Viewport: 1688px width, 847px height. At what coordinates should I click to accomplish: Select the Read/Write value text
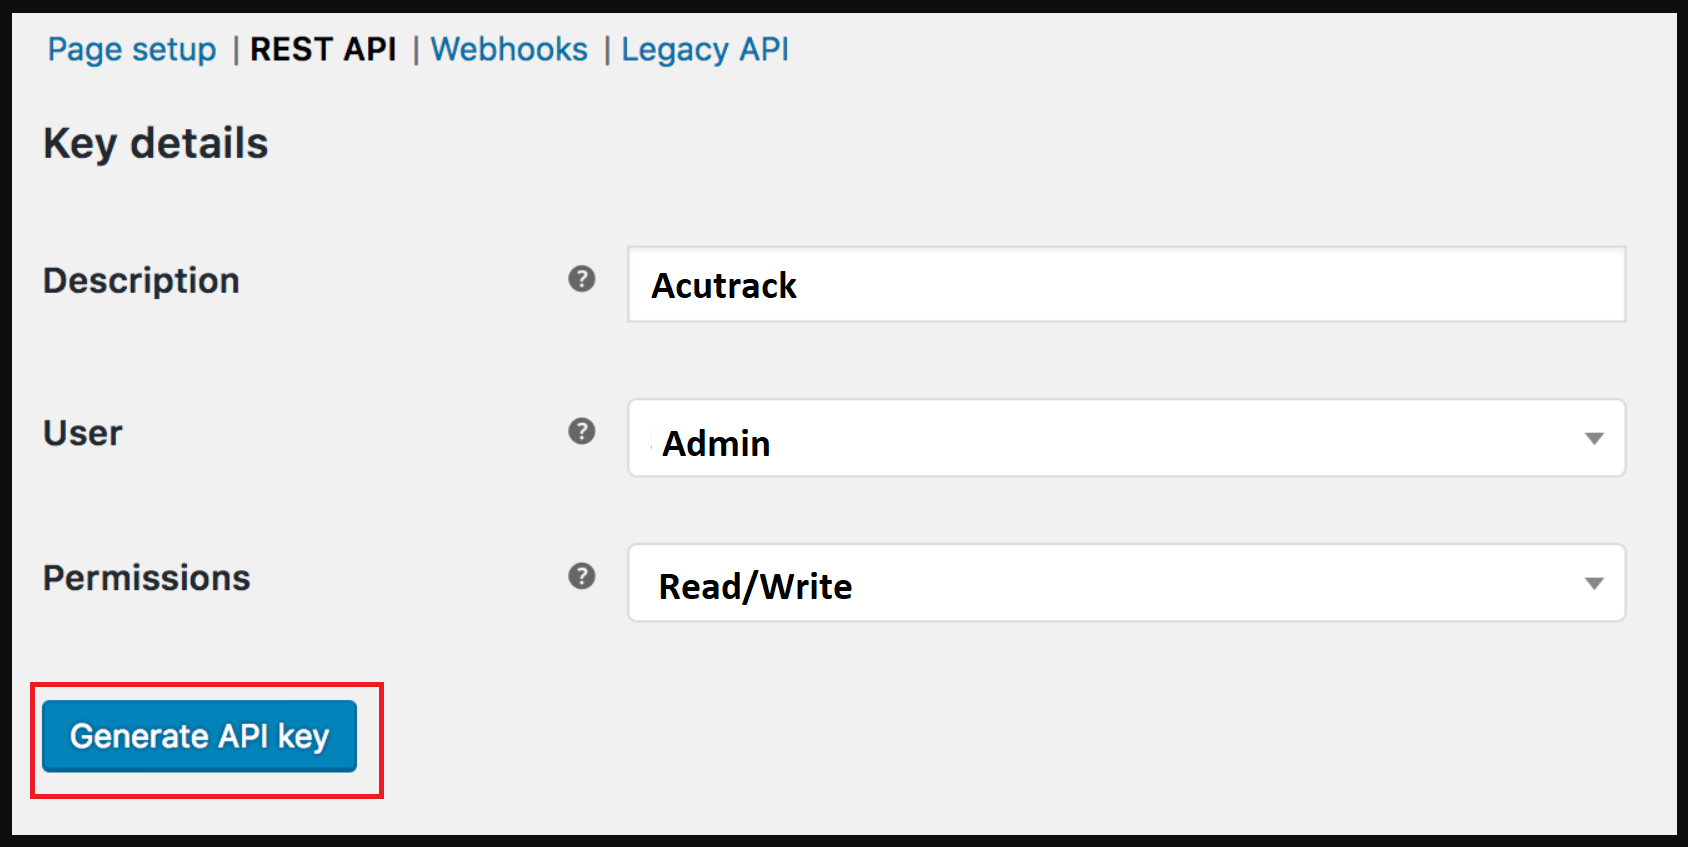coord(755,587)
